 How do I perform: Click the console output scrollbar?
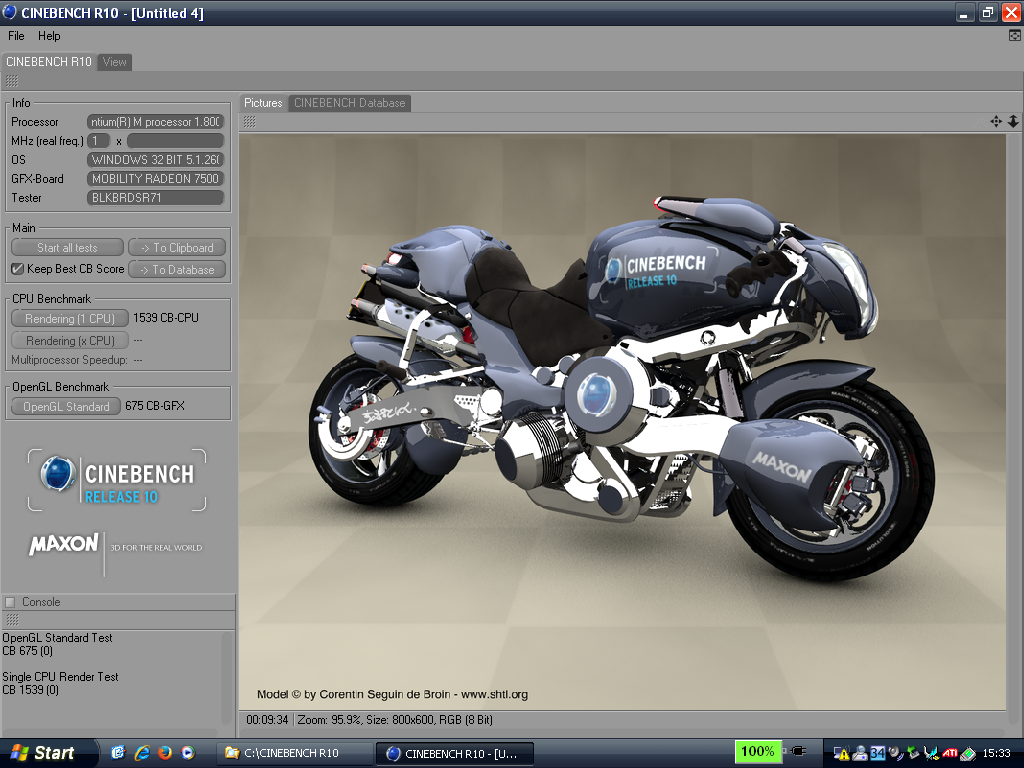click(227, 679)
